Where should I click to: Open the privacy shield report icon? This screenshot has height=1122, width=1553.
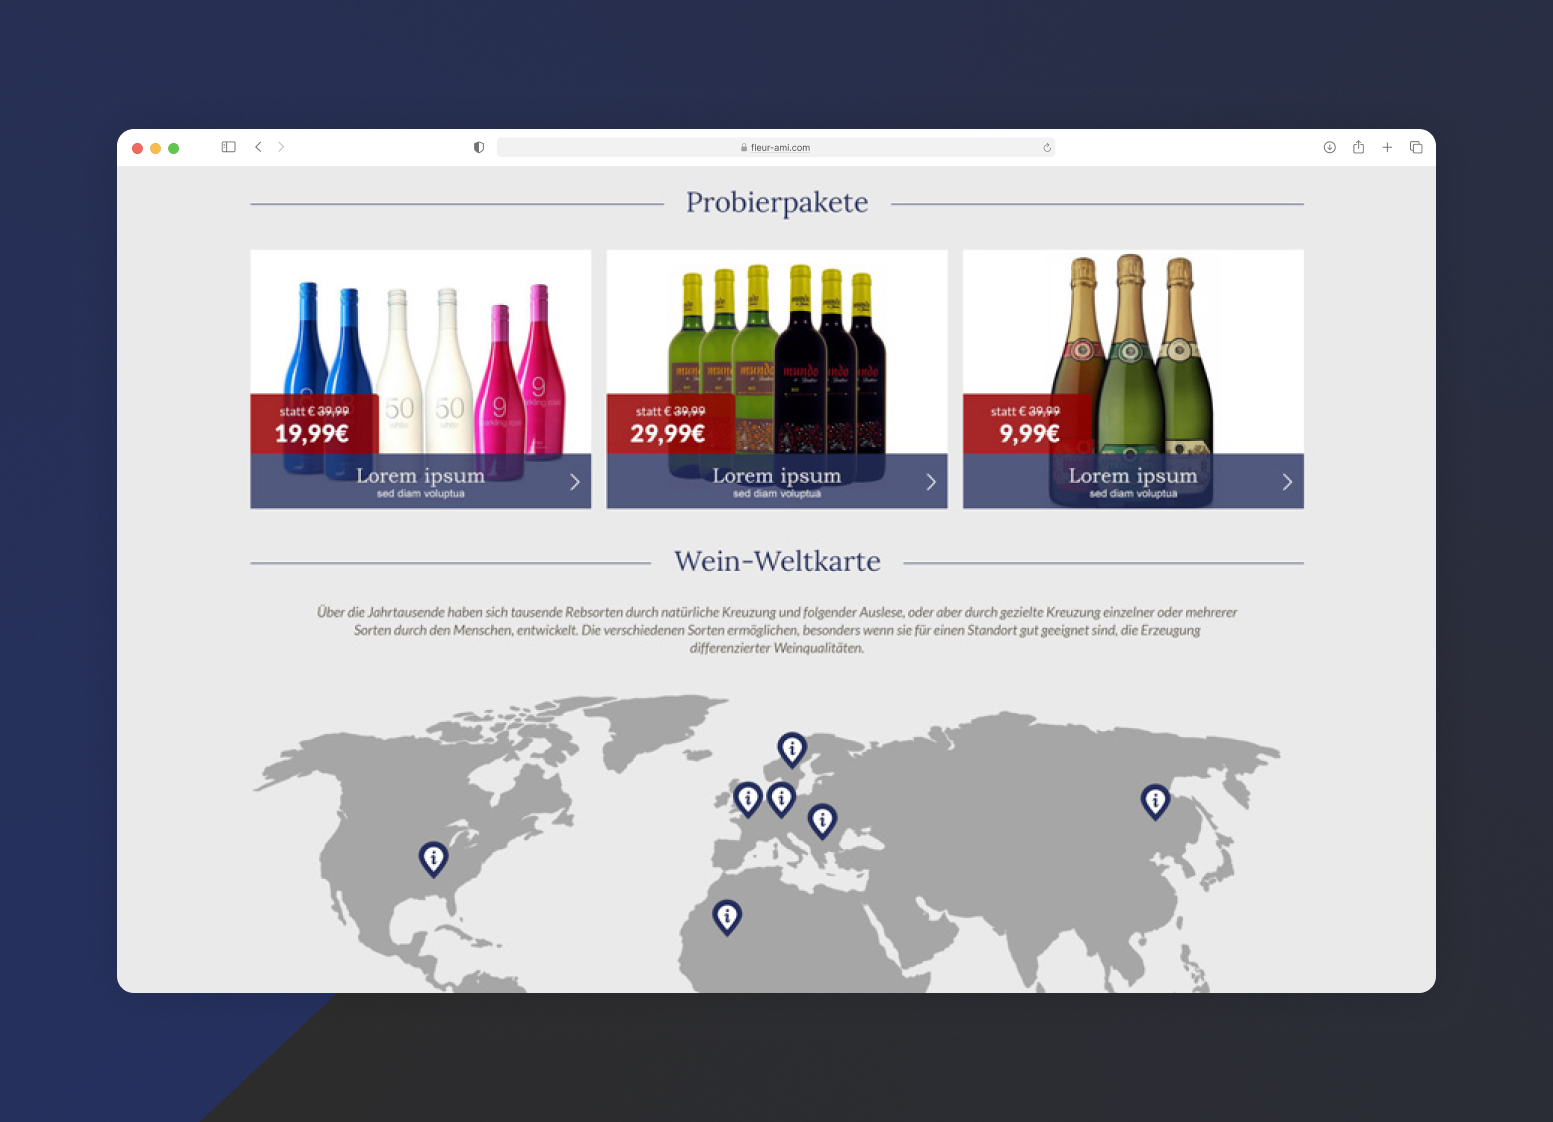coord(479,147)
